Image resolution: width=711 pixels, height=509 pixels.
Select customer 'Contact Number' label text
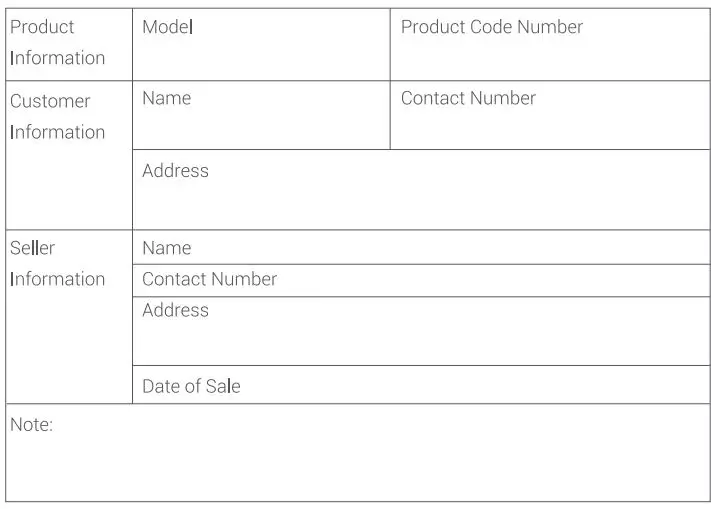coord(468,98)
